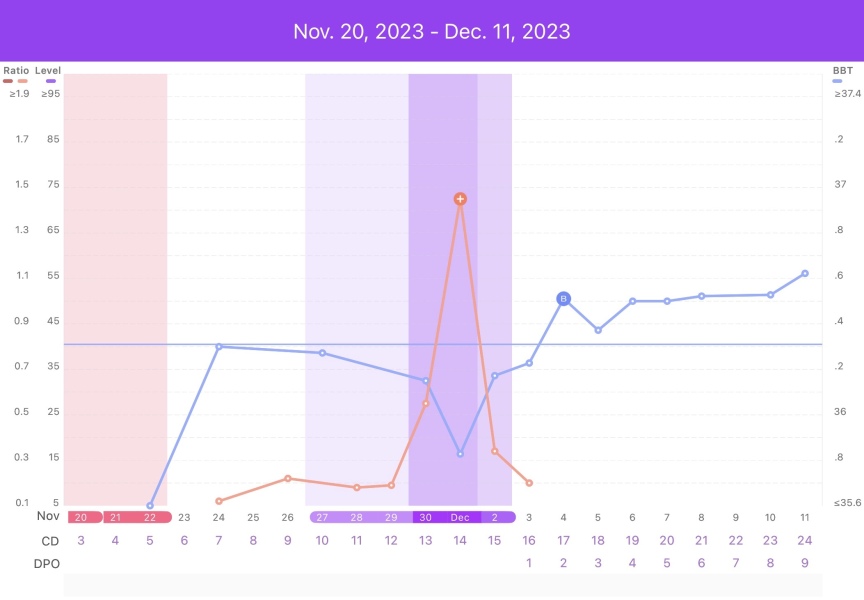Click DPO 9 label

[805, 564]
